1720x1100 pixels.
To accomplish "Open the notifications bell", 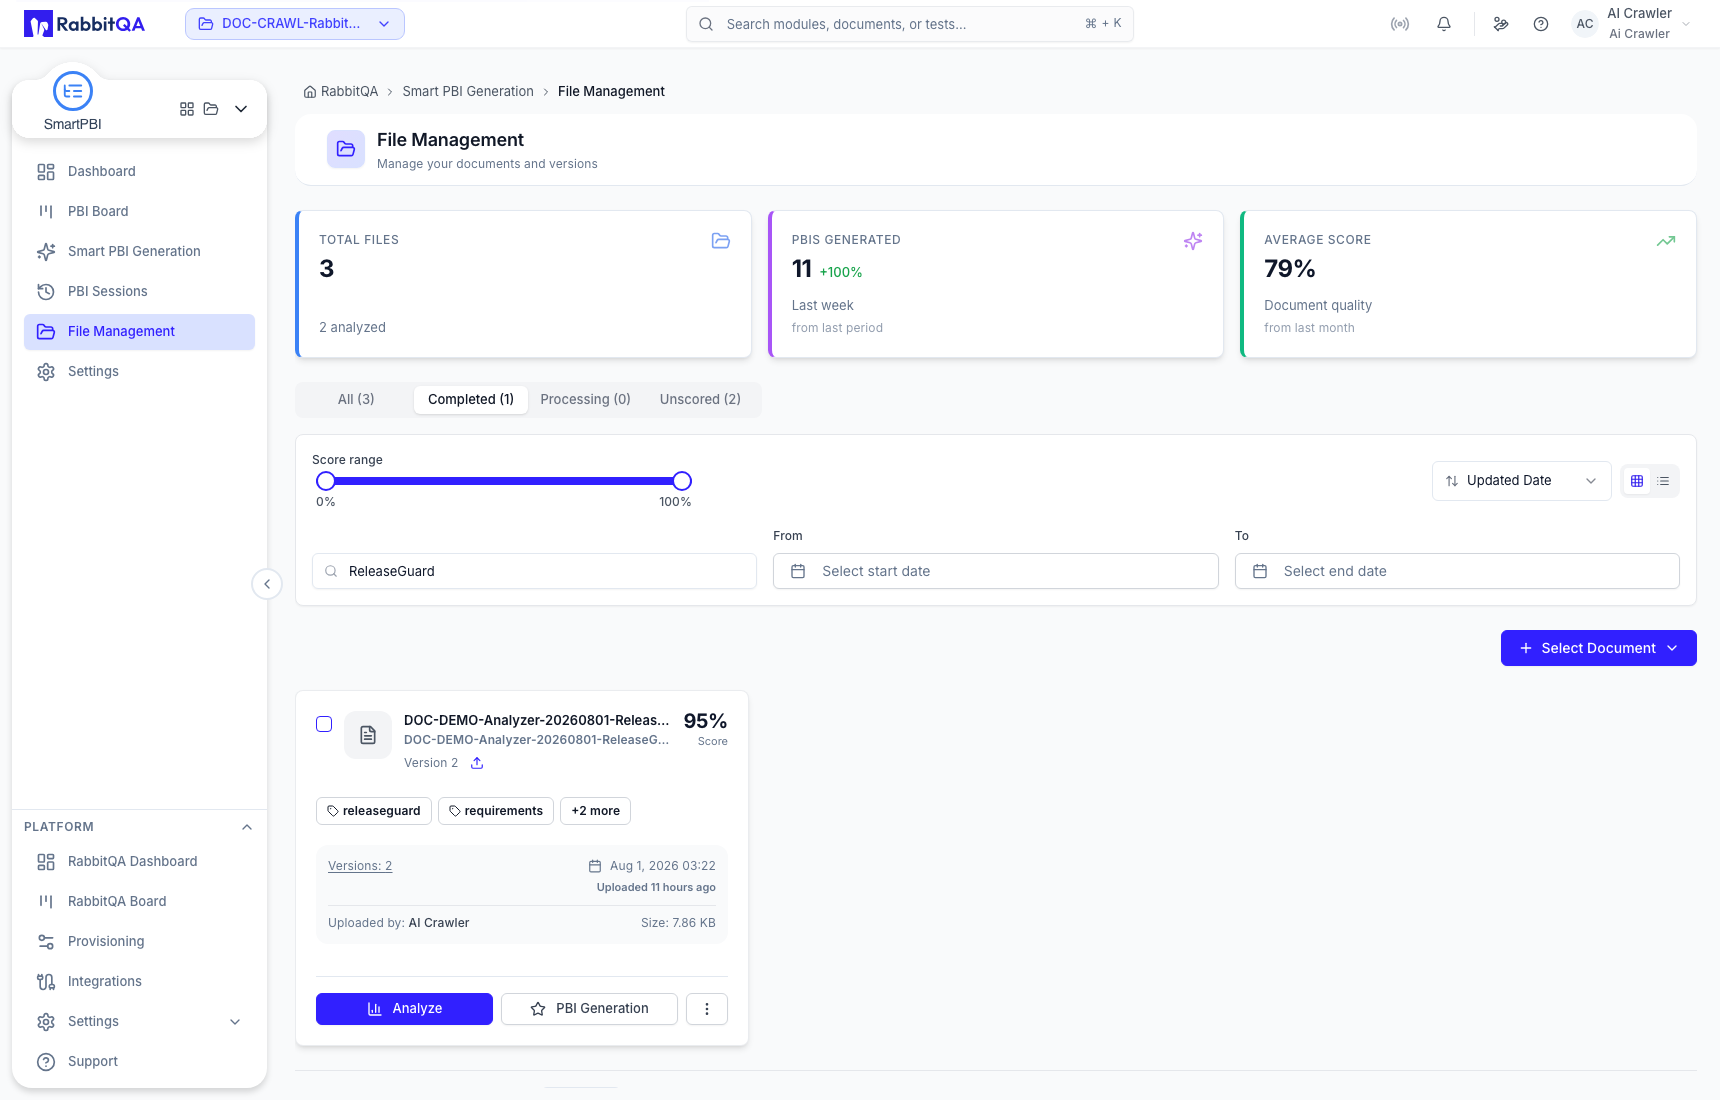I will tap(1444, 24).
